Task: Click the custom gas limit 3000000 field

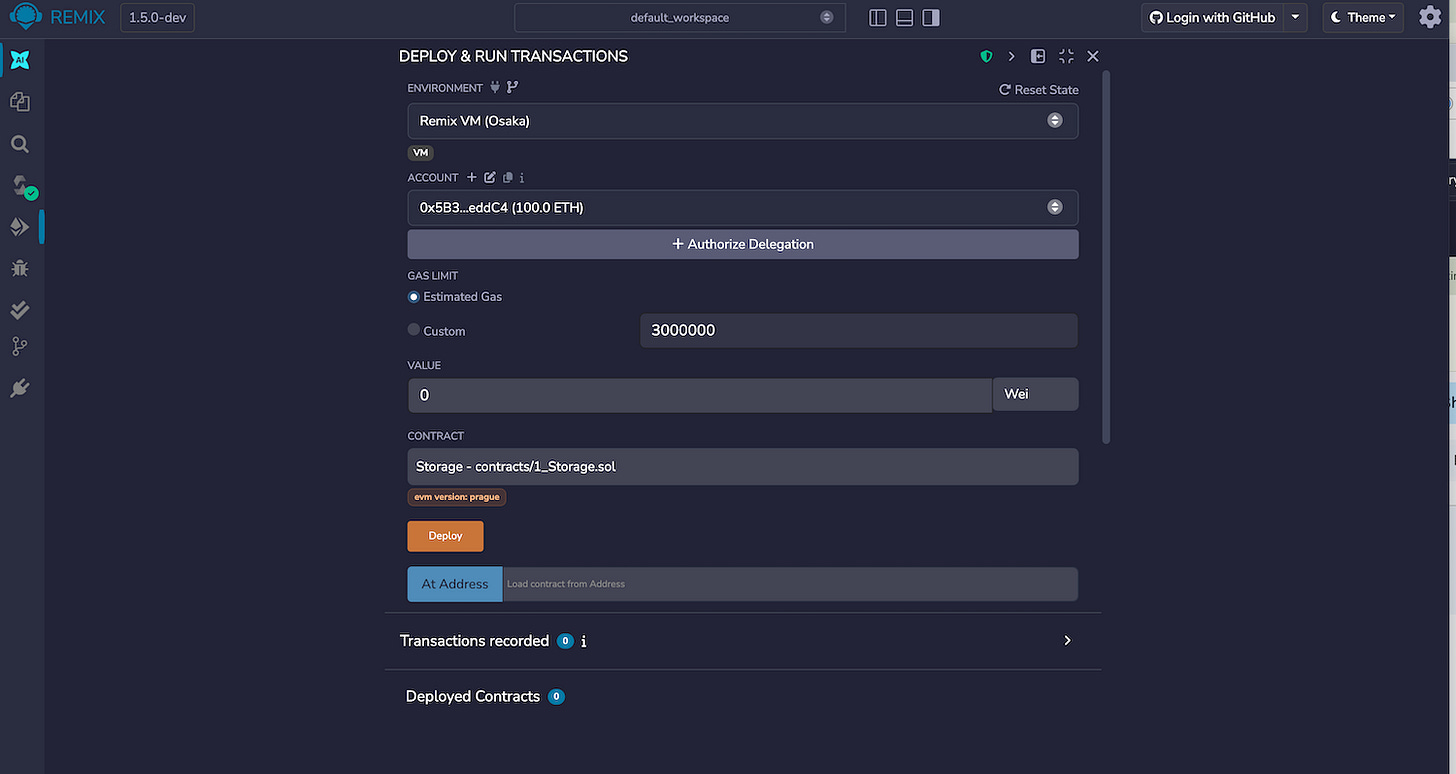Action: (x=859, y=330)
